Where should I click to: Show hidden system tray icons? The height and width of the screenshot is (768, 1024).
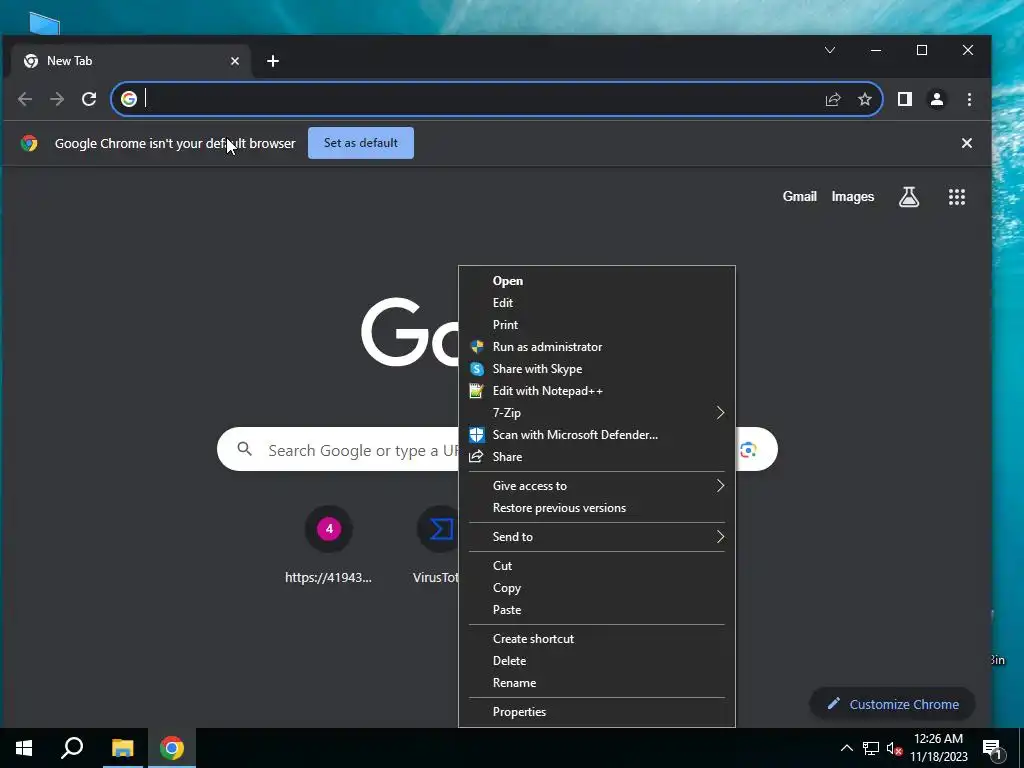pyautogui.click(x=846, y=748)
